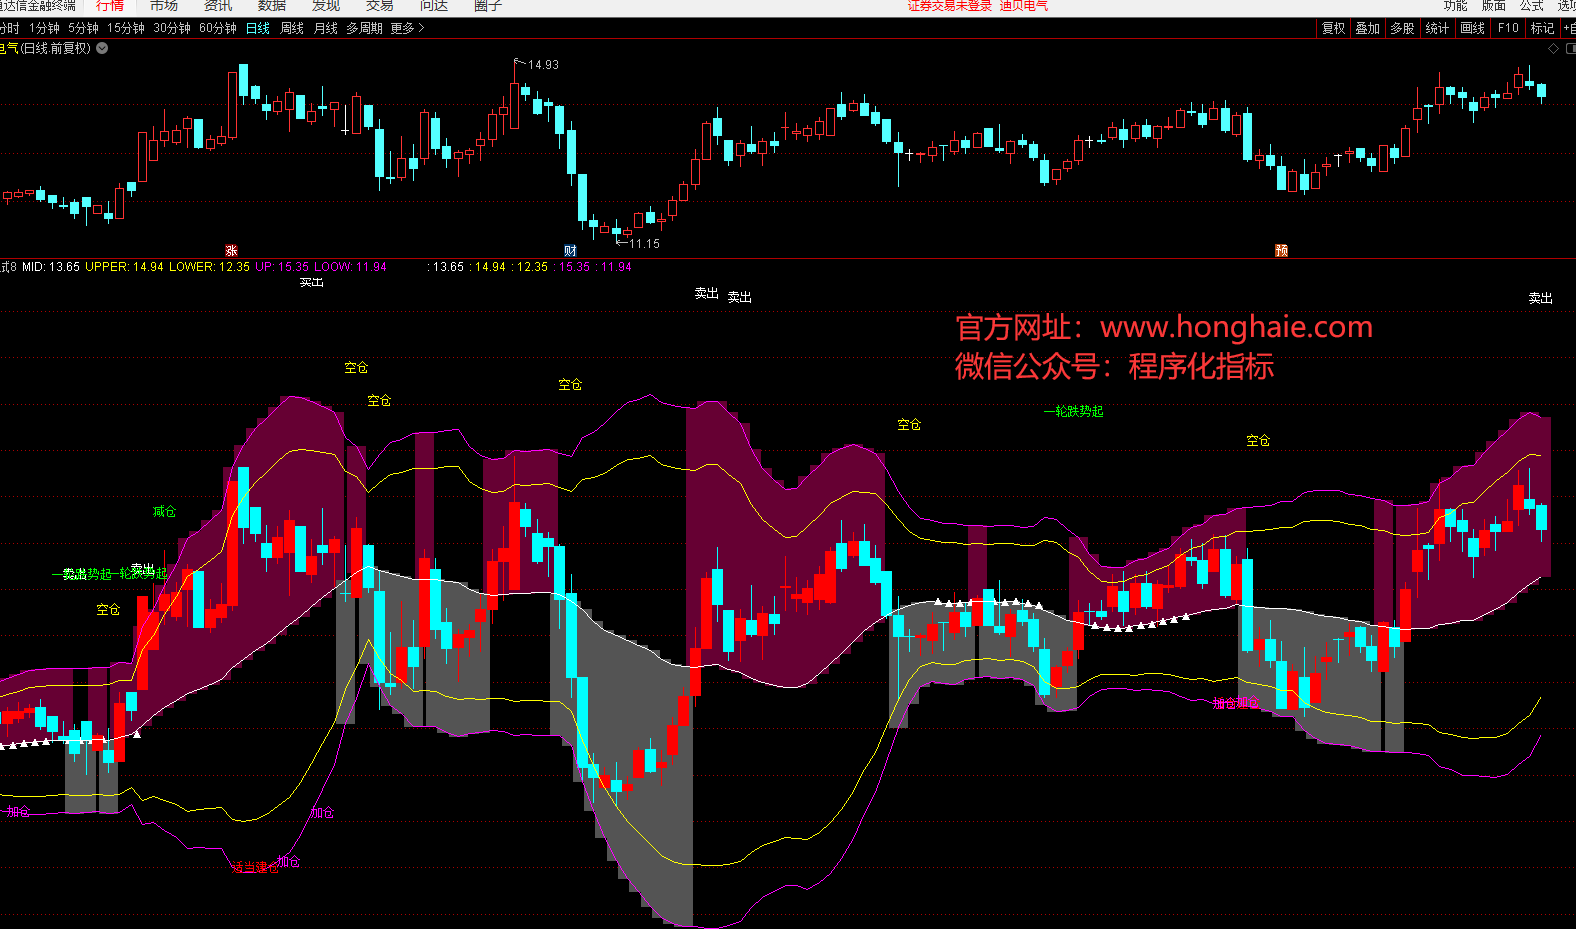The width and height of the screenshot is (1576, 929).
Task: Click the orange 预 forecast marker icon
Action: click(x=1281, y=251)
